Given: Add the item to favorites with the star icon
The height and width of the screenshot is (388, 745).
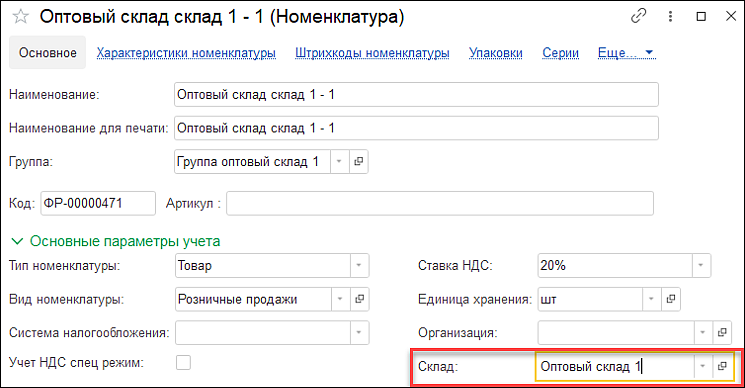Looking at the screenshot, I should click(20, 17).
